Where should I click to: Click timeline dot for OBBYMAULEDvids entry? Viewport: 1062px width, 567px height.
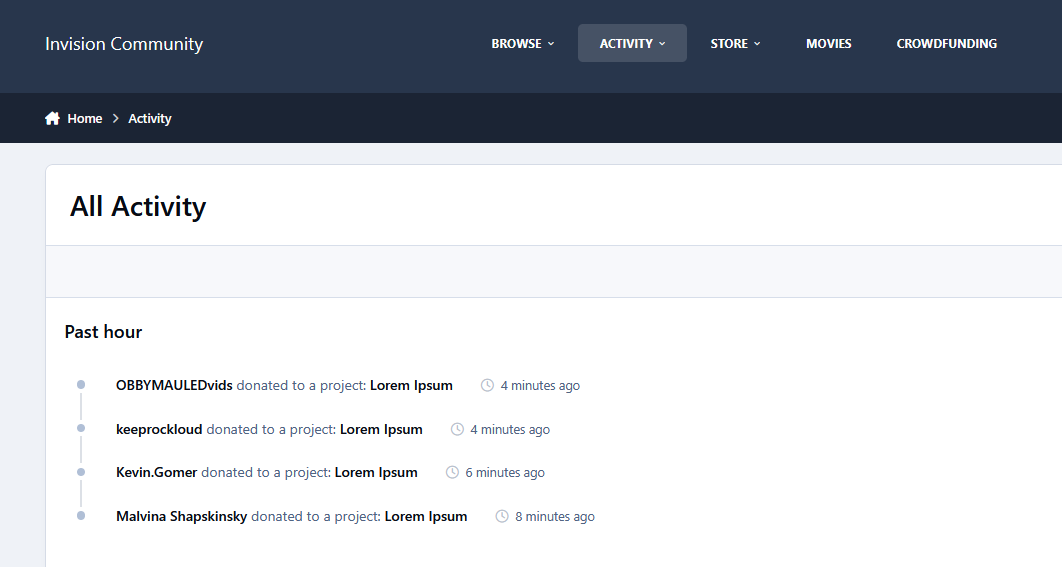click(x=81, y=385)
